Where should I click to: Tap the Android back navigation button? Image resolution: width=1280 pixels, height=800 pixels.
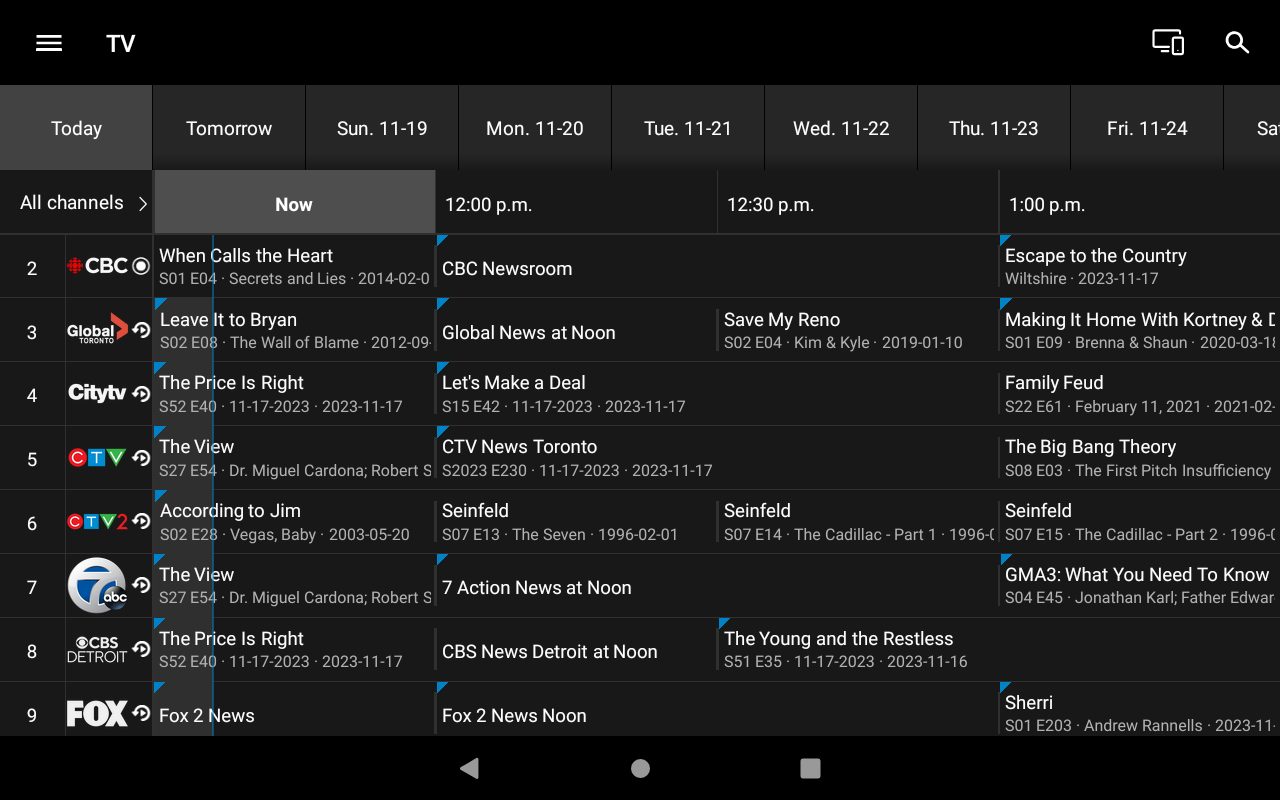[x=469, y=768]
